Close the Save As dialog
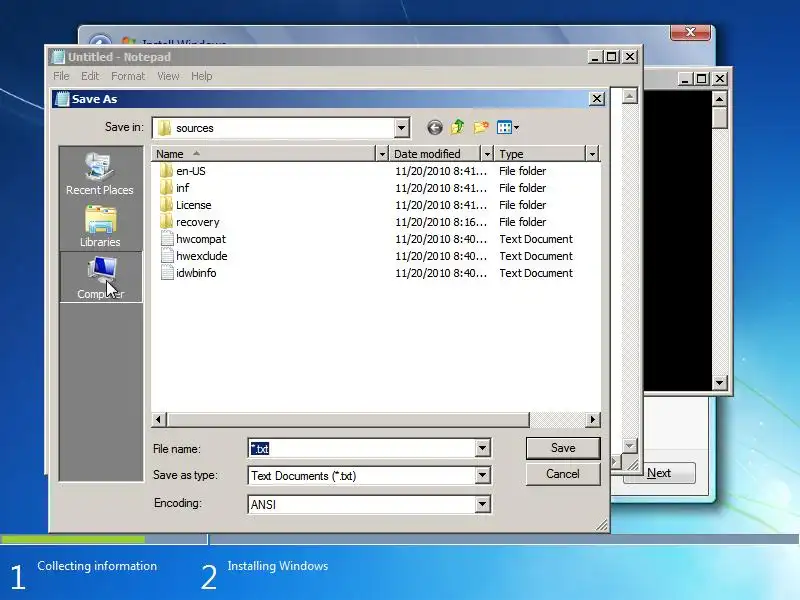The image size is (800, 600). [x=597, y=98]
